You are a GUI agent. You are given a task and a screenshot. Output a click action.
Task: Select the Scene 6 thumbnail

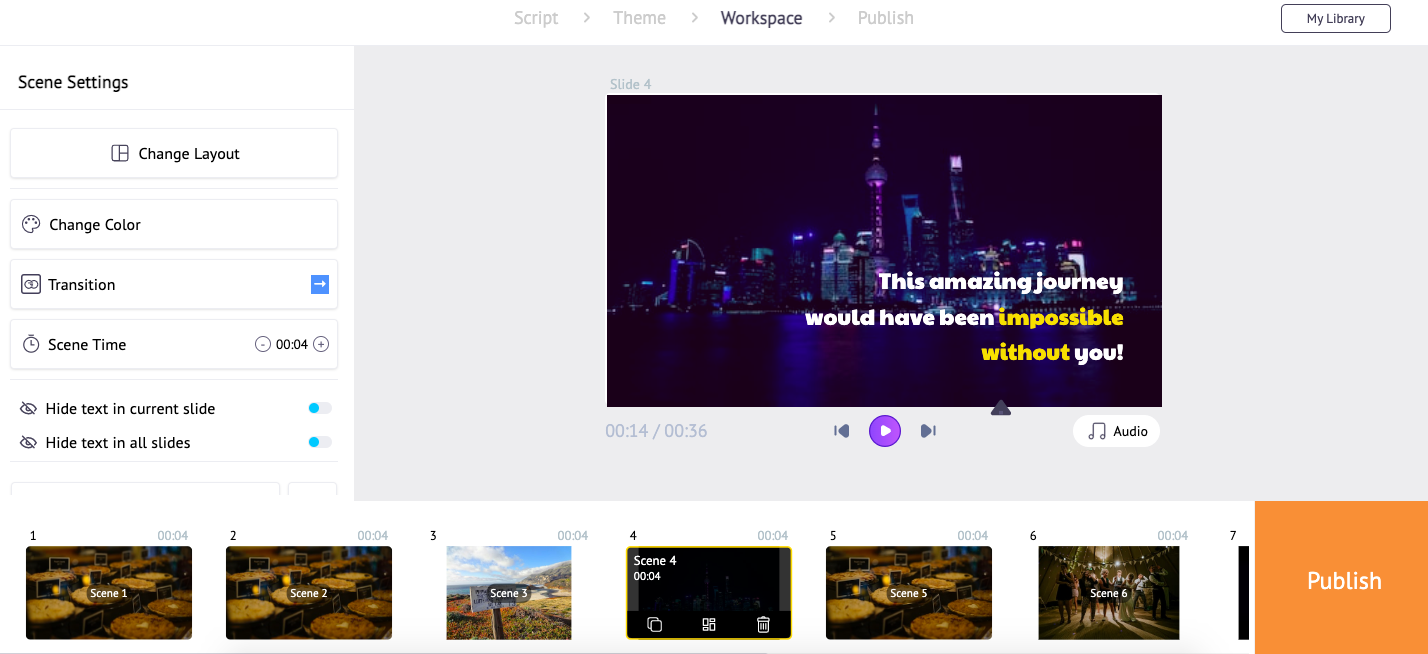tap(1108, 592)
